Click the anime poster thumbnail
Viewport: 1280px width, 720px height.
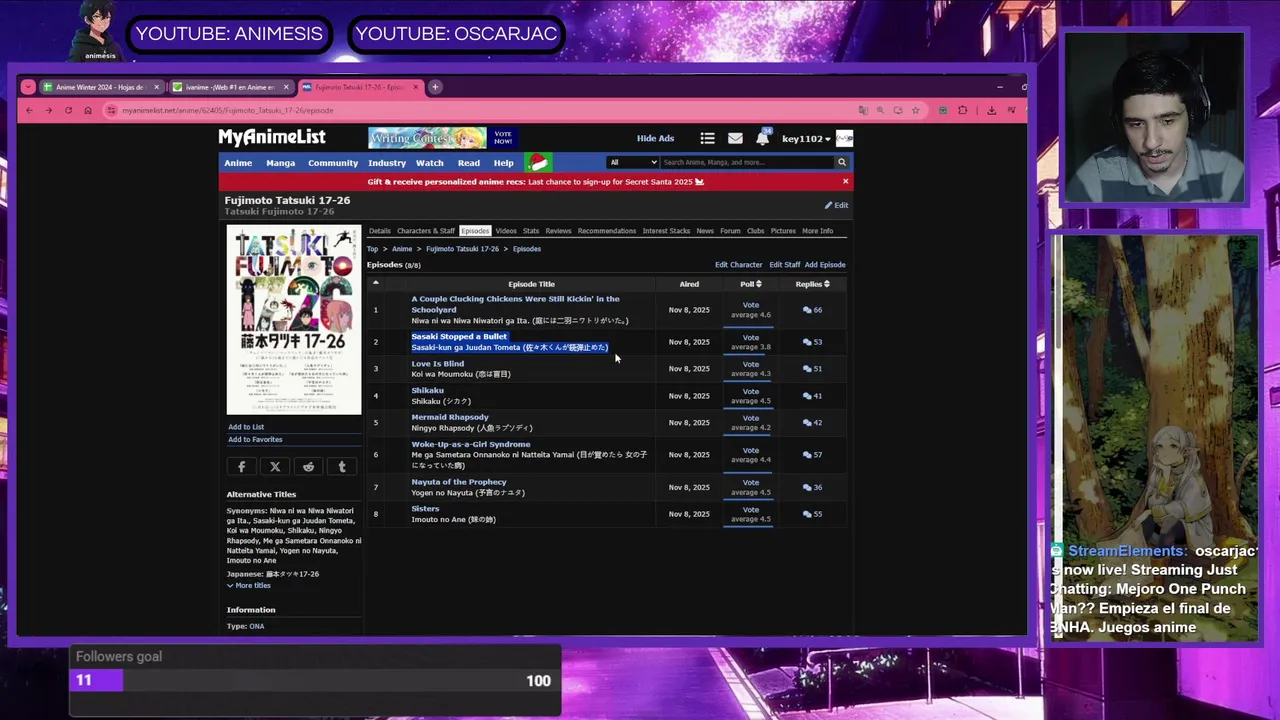pyautogui.click(x=294, y=320)
